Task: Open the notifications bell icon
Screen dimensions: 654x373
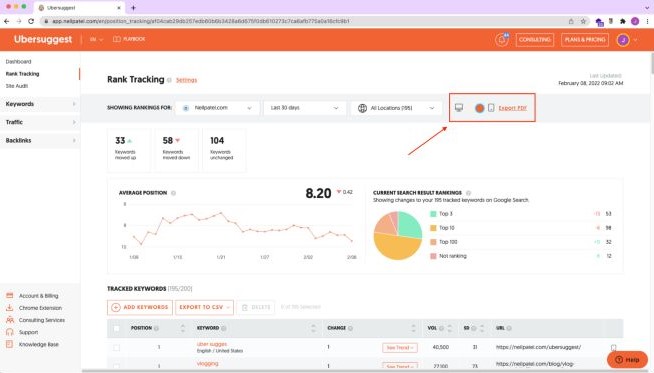Action: [x=502, y=40]
